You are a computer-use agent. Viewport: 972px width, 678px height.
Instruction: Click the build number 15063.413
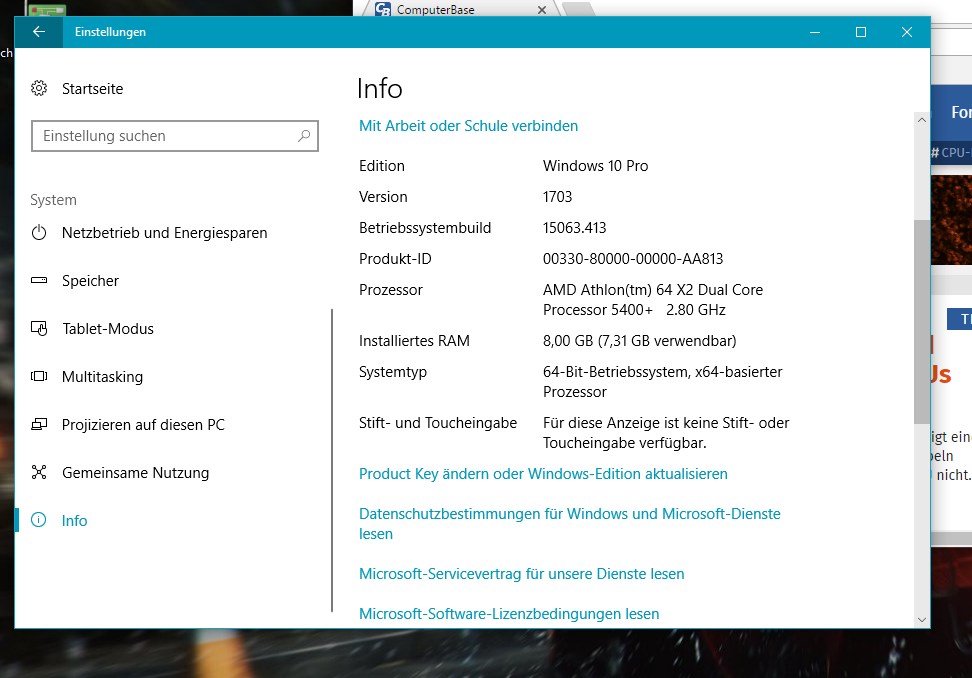pos(574,228)
